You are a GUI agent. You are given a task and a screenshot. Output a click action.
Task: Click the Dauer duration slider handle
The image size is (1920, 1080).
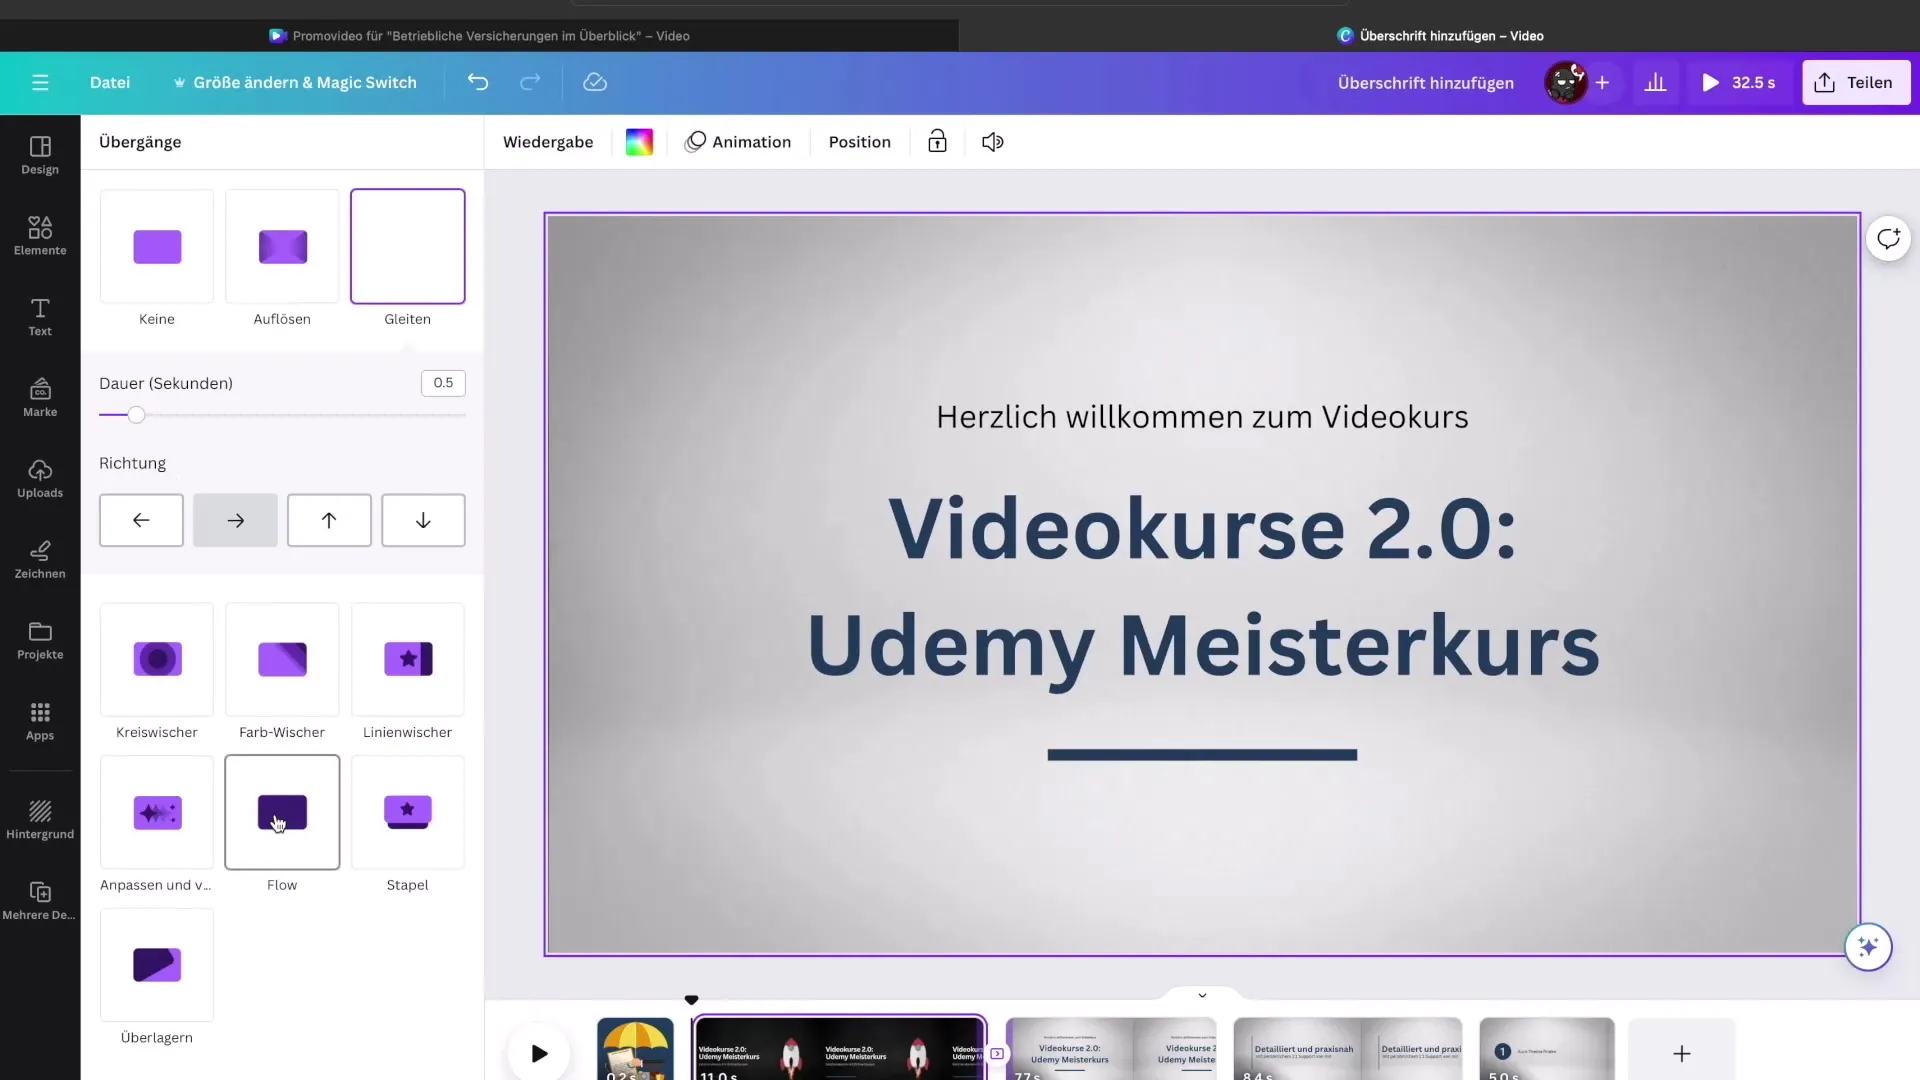pos(136,415)
